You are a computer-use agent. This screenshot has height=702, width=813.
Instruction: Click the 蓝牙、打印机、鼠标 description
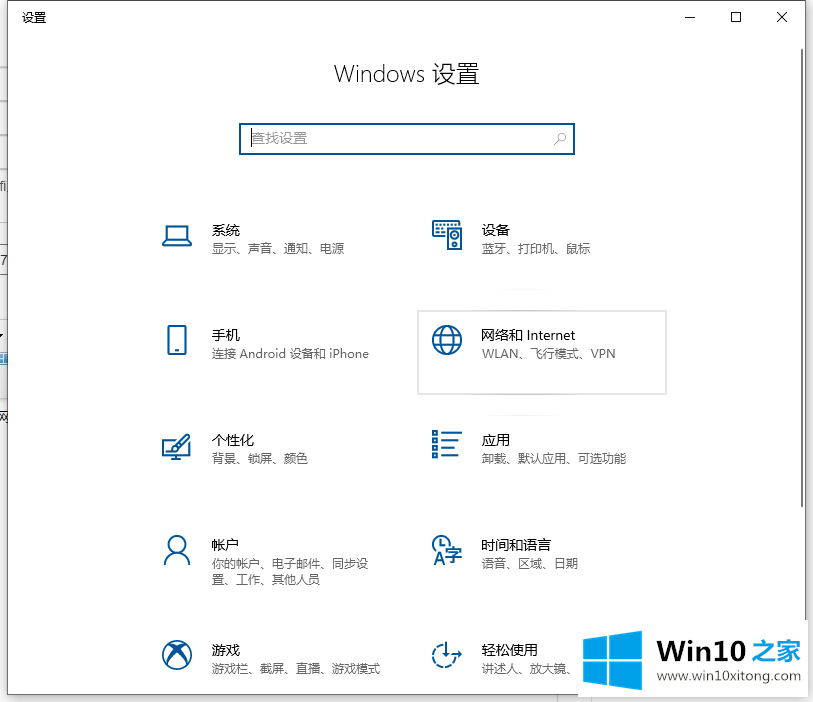click(536, 249)
